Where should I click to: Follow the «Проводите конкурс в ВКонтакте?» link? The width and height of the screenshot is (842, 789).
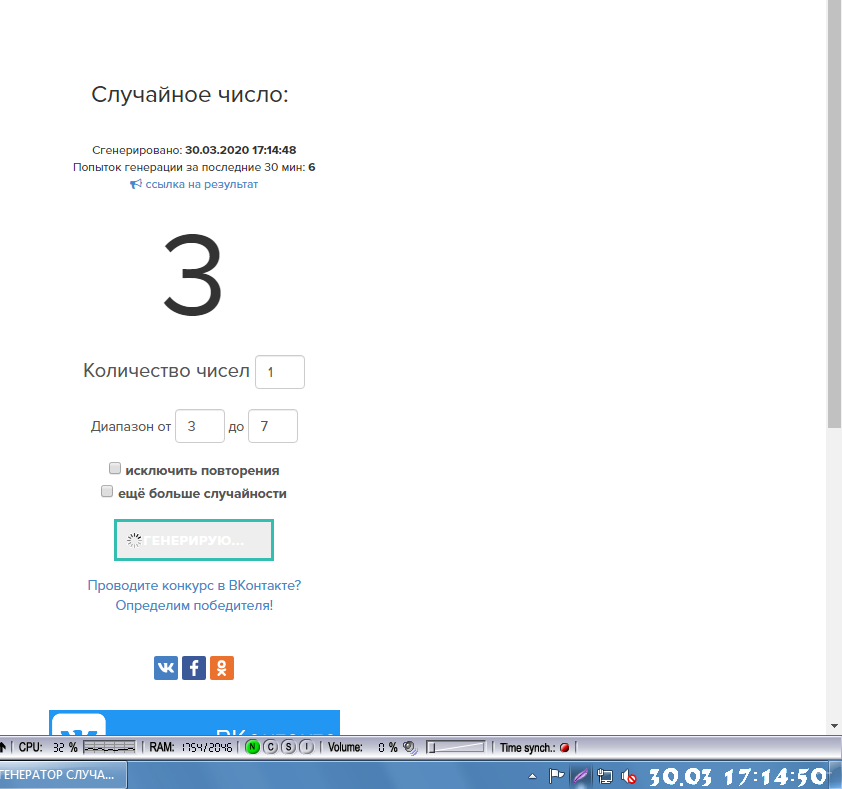(x=194, y=585)
